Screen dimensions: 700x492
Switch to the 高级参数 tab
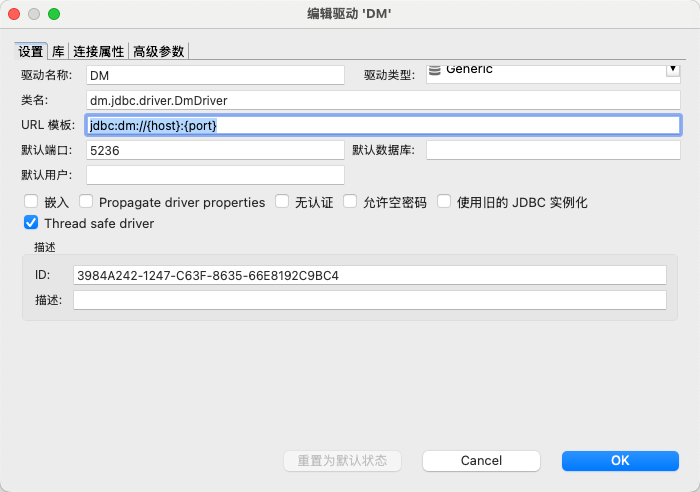(x=158, y=51)
